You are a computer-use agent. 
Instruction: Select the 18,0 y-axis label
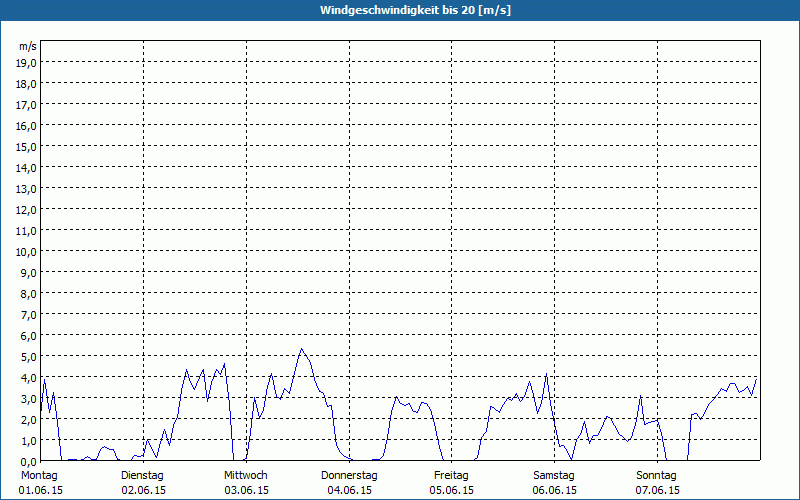tap(27, 84)
